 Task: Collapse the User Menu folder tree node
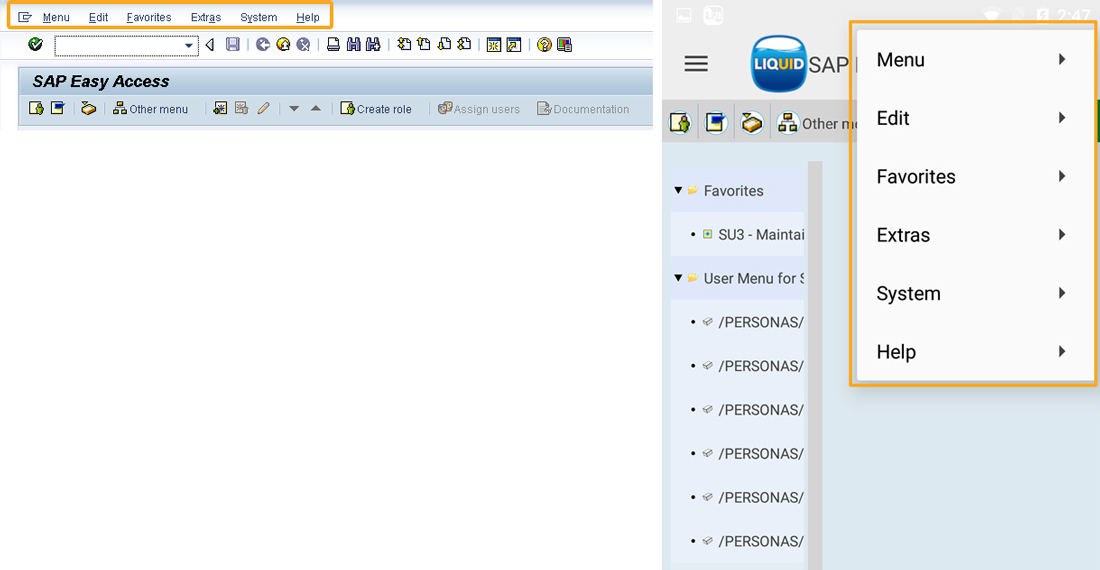click(x=678, y=278)
